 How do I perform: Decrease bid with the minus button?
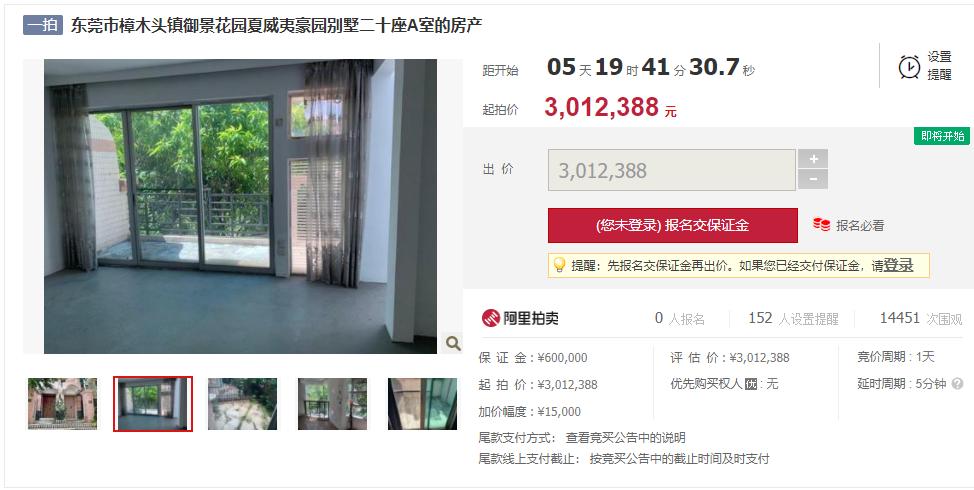click(812, 179)
